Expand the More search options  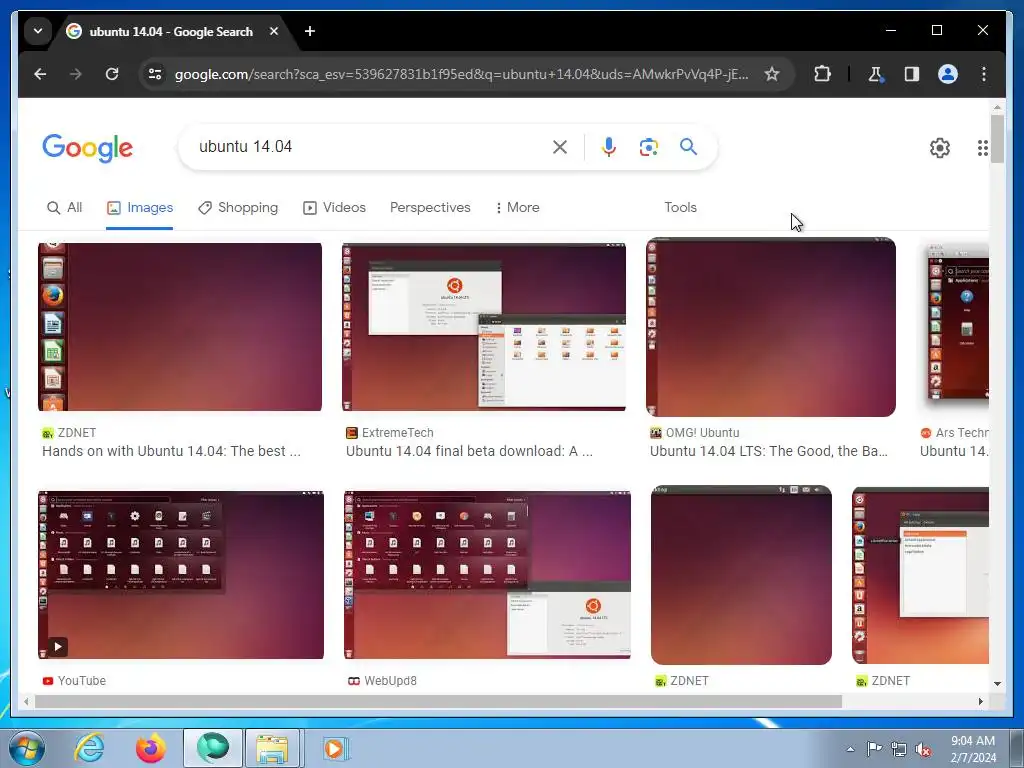[517, 208]
